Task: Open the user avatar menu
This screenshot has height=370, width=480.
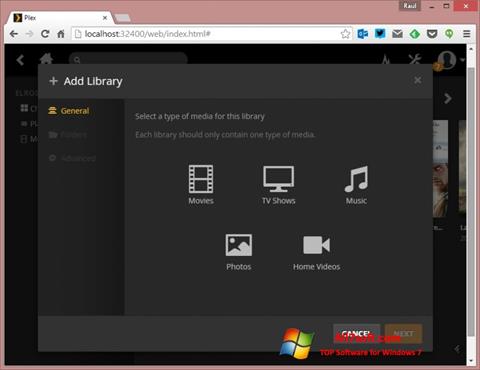Action: [447, 60]
